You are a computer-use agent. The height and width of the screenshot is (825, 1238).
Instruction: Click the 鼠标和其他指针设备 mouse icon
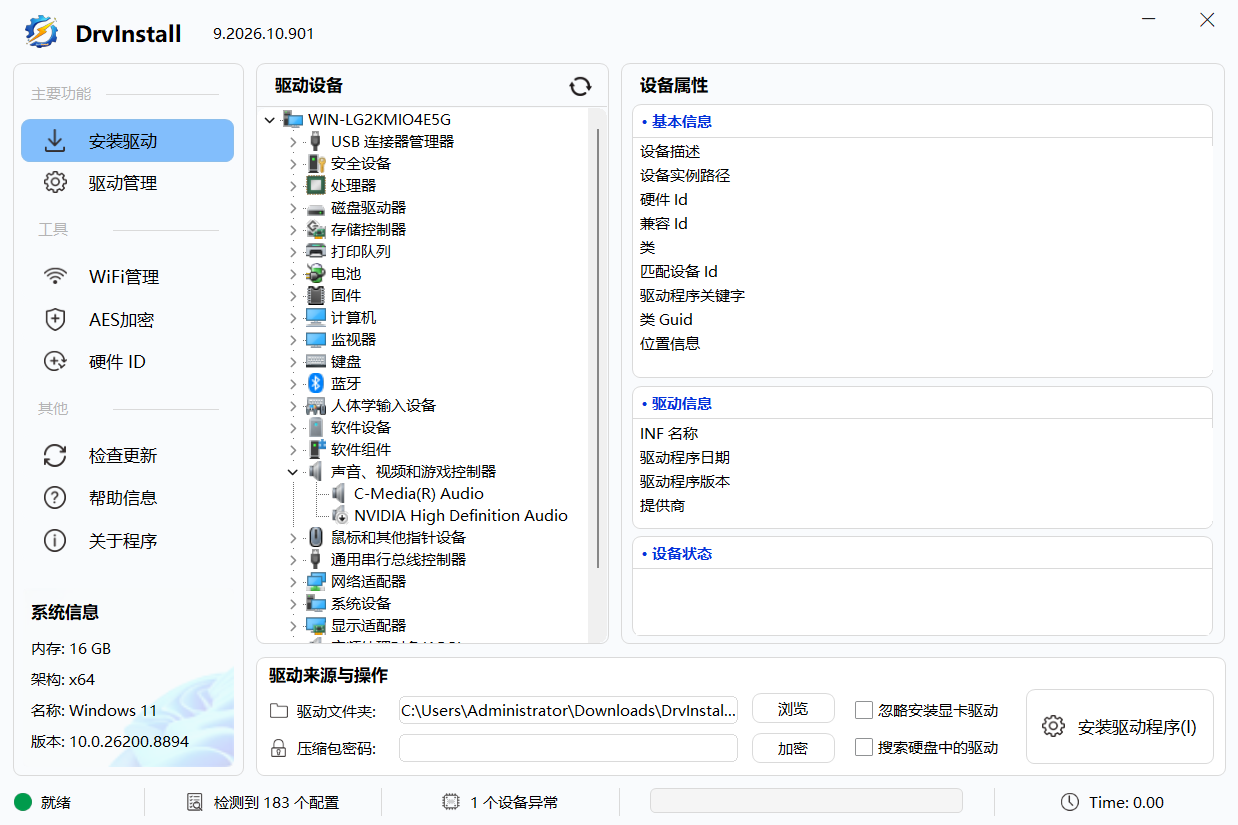click(316, 537)
